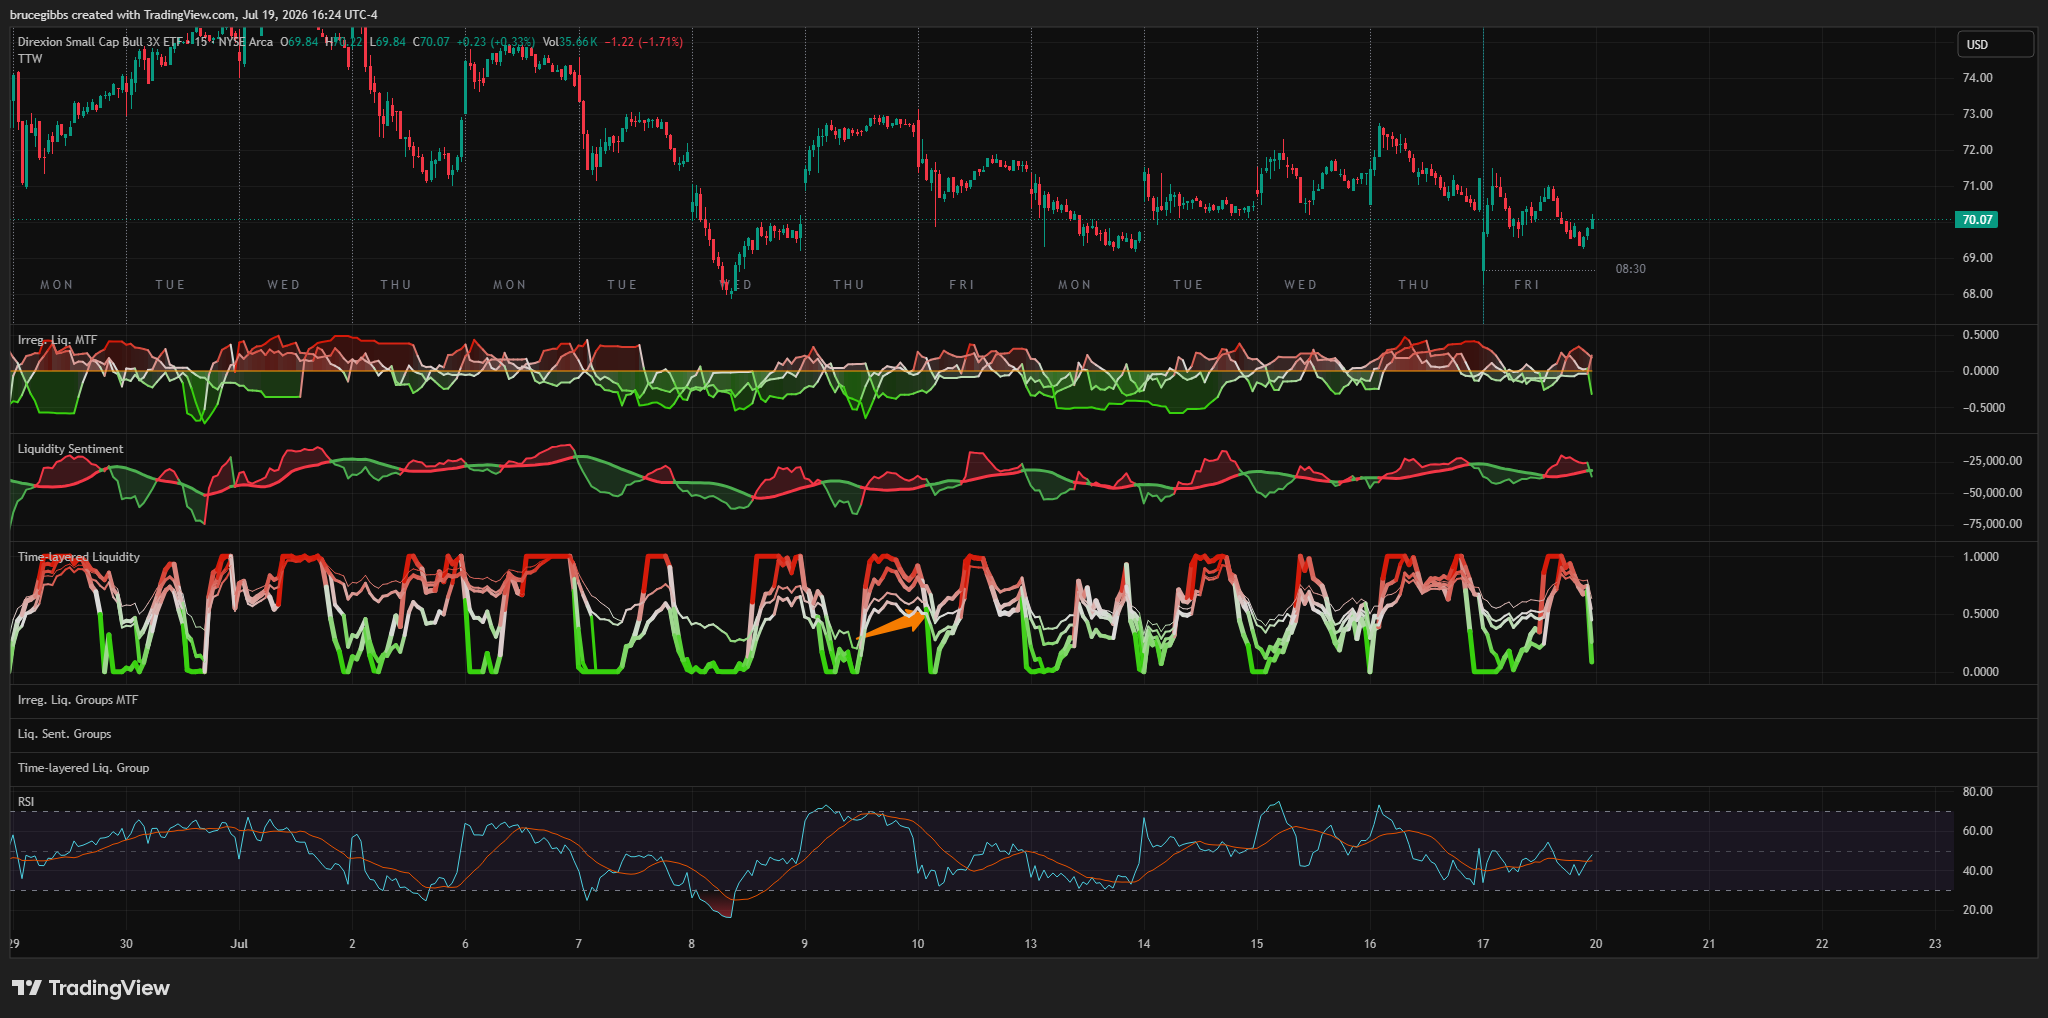The image size is (2048, 1018).
Task: Click date 20 on the time axis
Action: pos(1596,944)
